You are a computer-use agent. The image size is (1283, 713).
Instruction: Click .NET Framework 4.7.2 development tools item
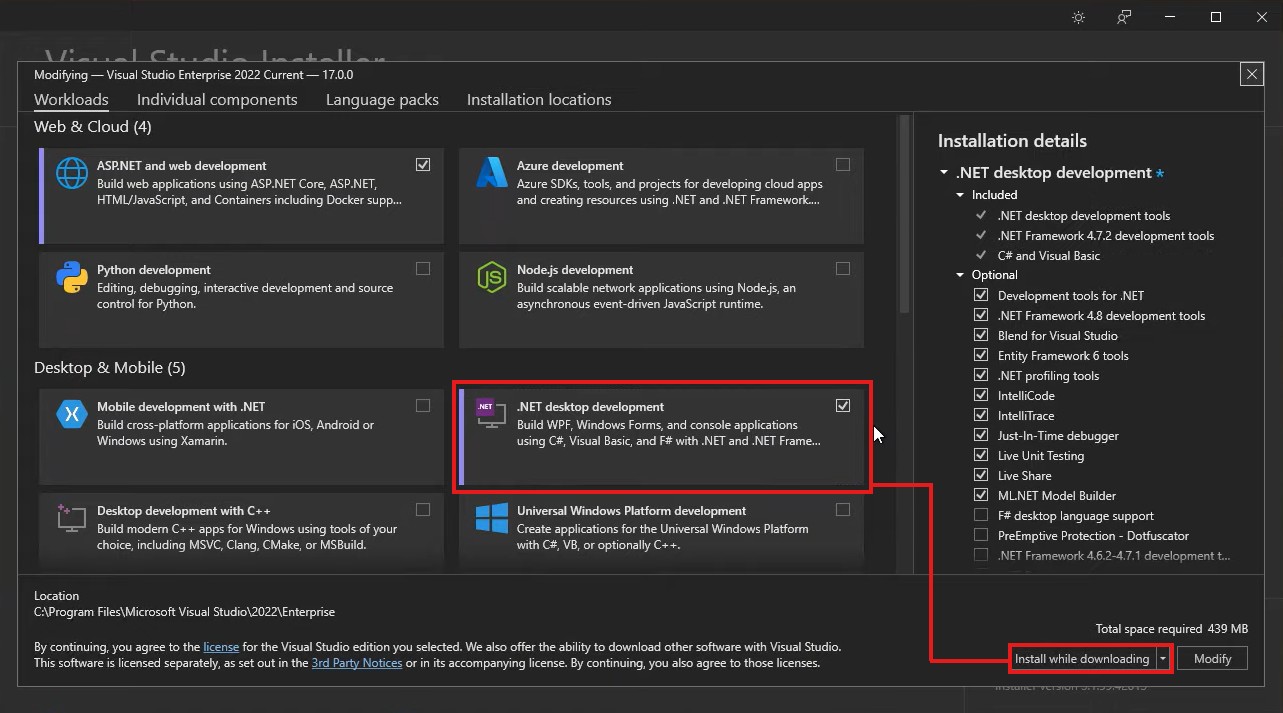[1106, 235]
